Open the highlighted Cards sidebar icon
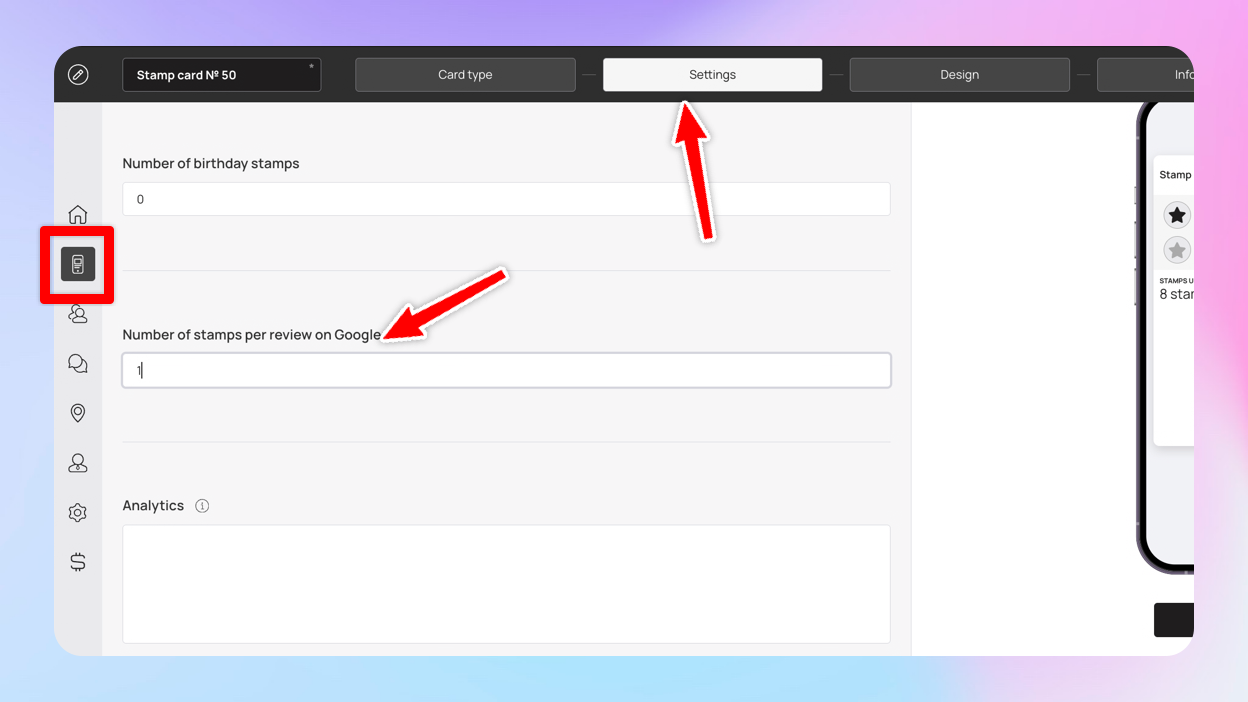Viewport: 1248px width, 702px height. [78, 264]
